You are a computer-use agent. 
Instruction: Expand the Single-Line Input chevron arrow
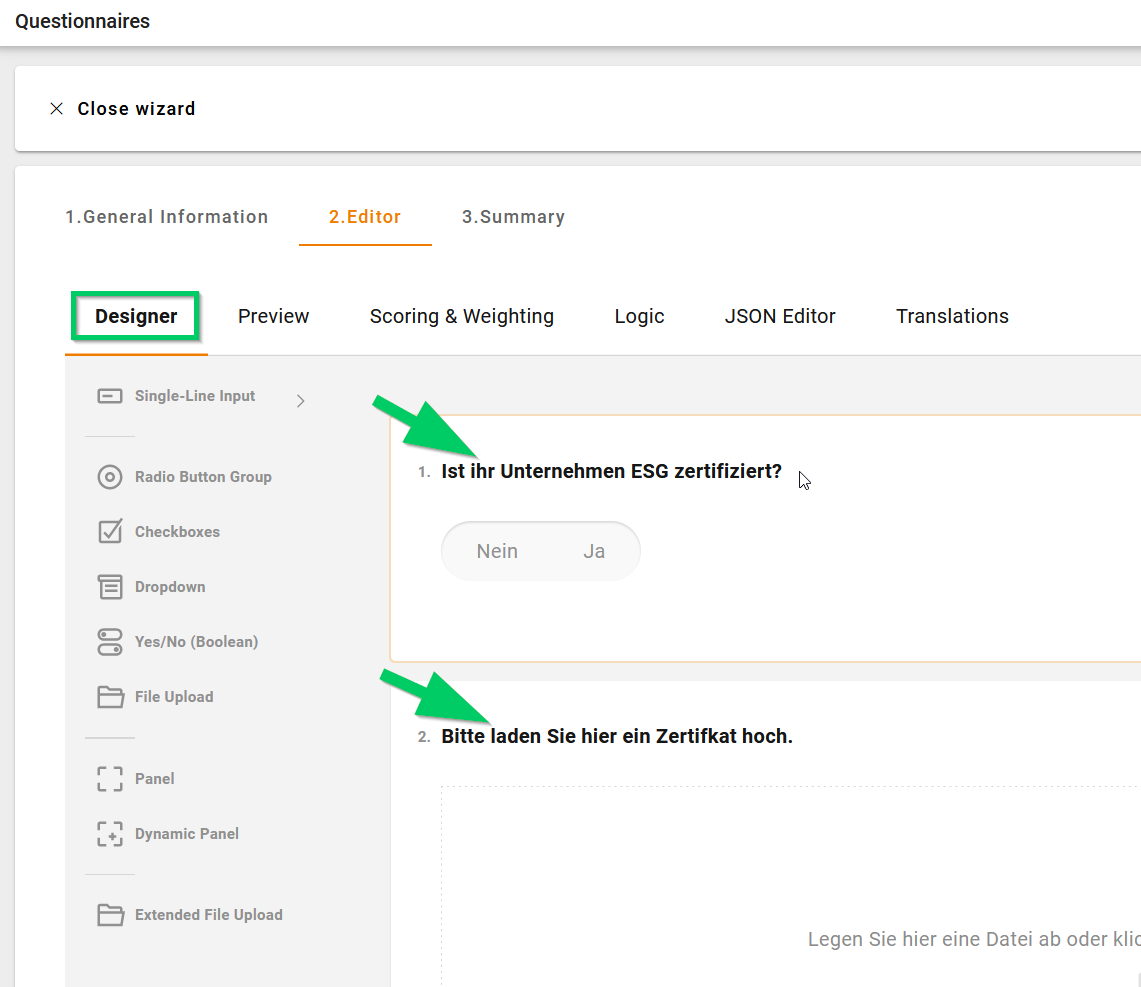click(x=301, y=401)
